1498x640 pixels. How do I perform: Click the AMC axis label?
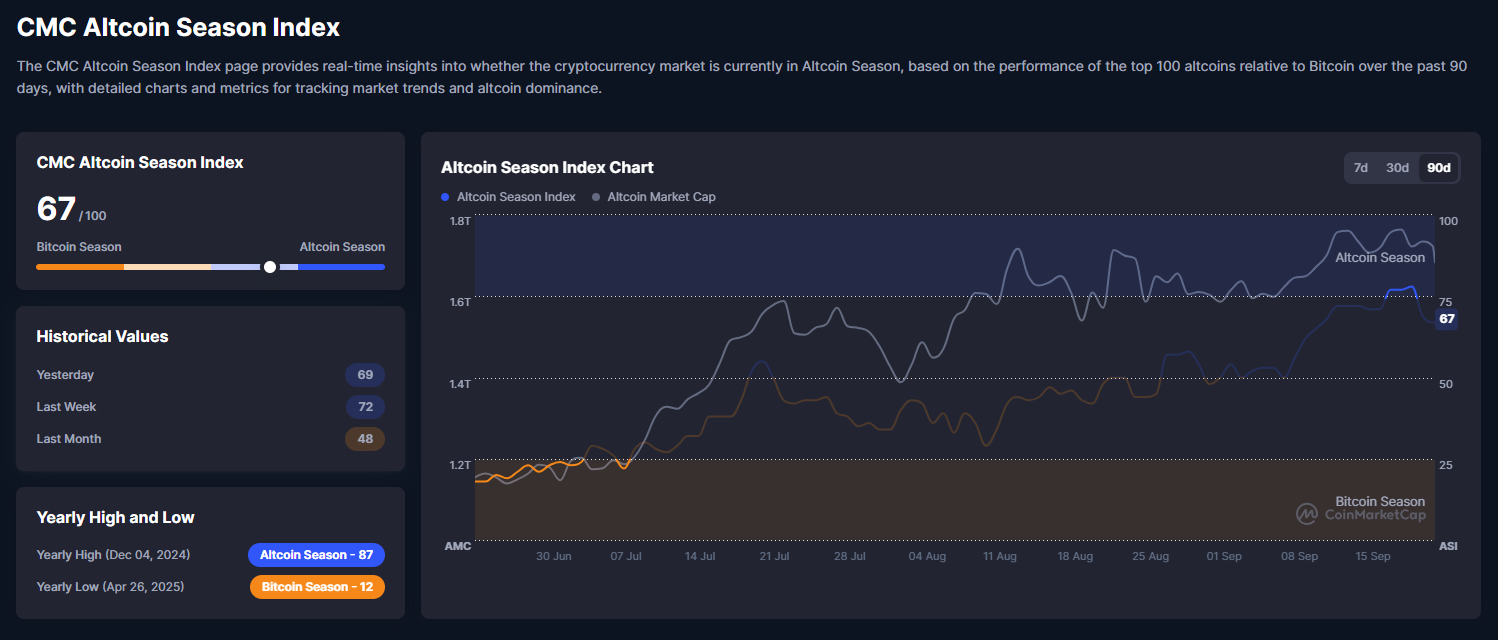pos(457,546)
